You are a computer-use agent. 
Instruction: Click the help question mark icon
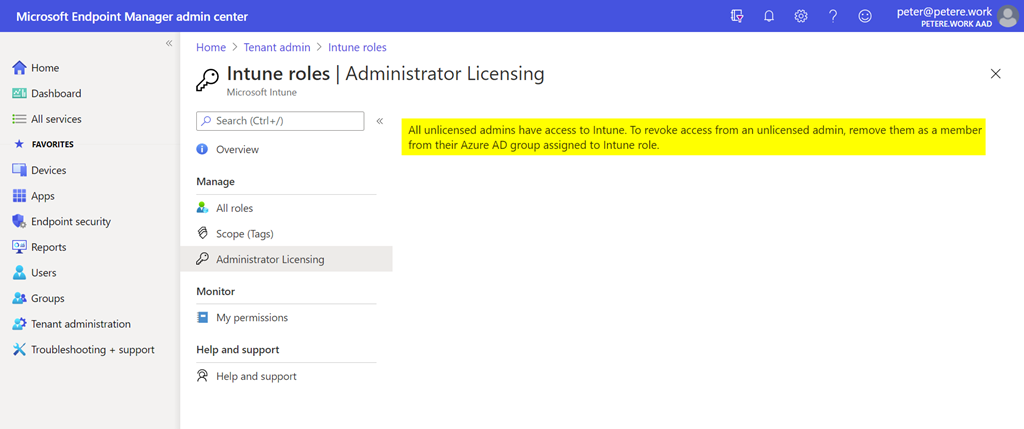(833, 16)
